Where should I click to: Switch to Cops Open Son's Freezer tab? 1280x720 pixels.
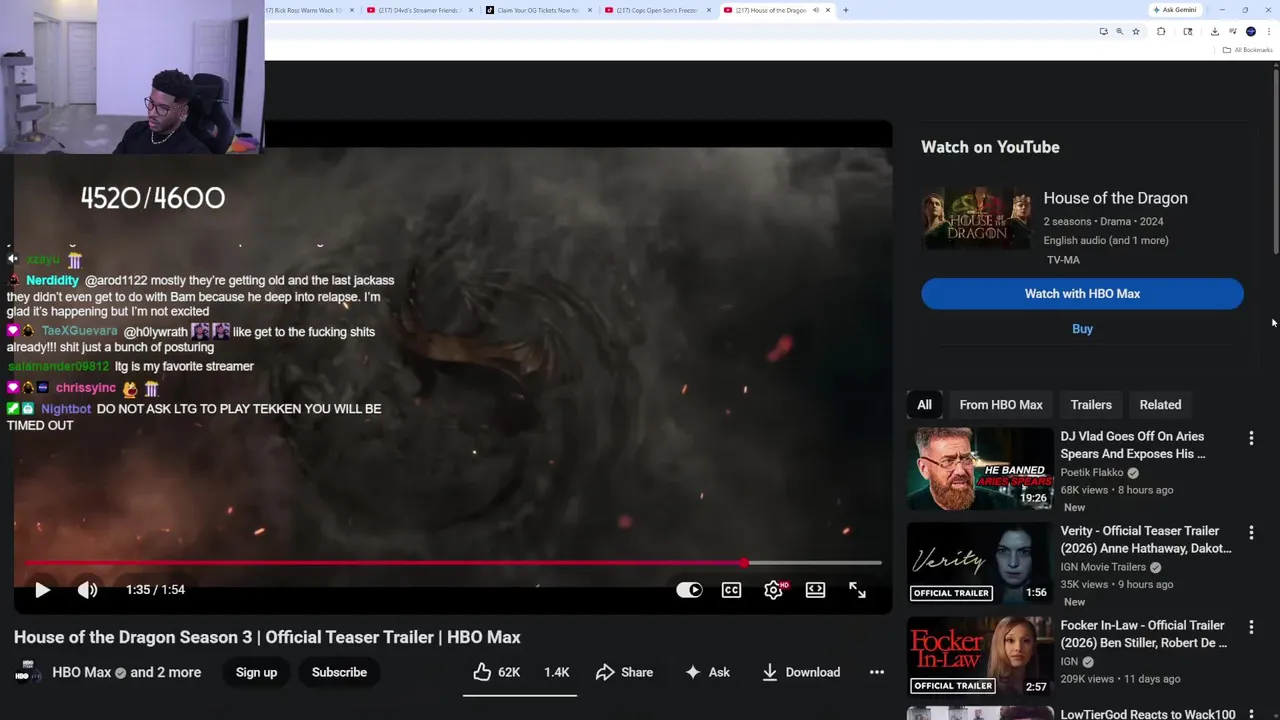pyautogui.click(x=657, y=10)
